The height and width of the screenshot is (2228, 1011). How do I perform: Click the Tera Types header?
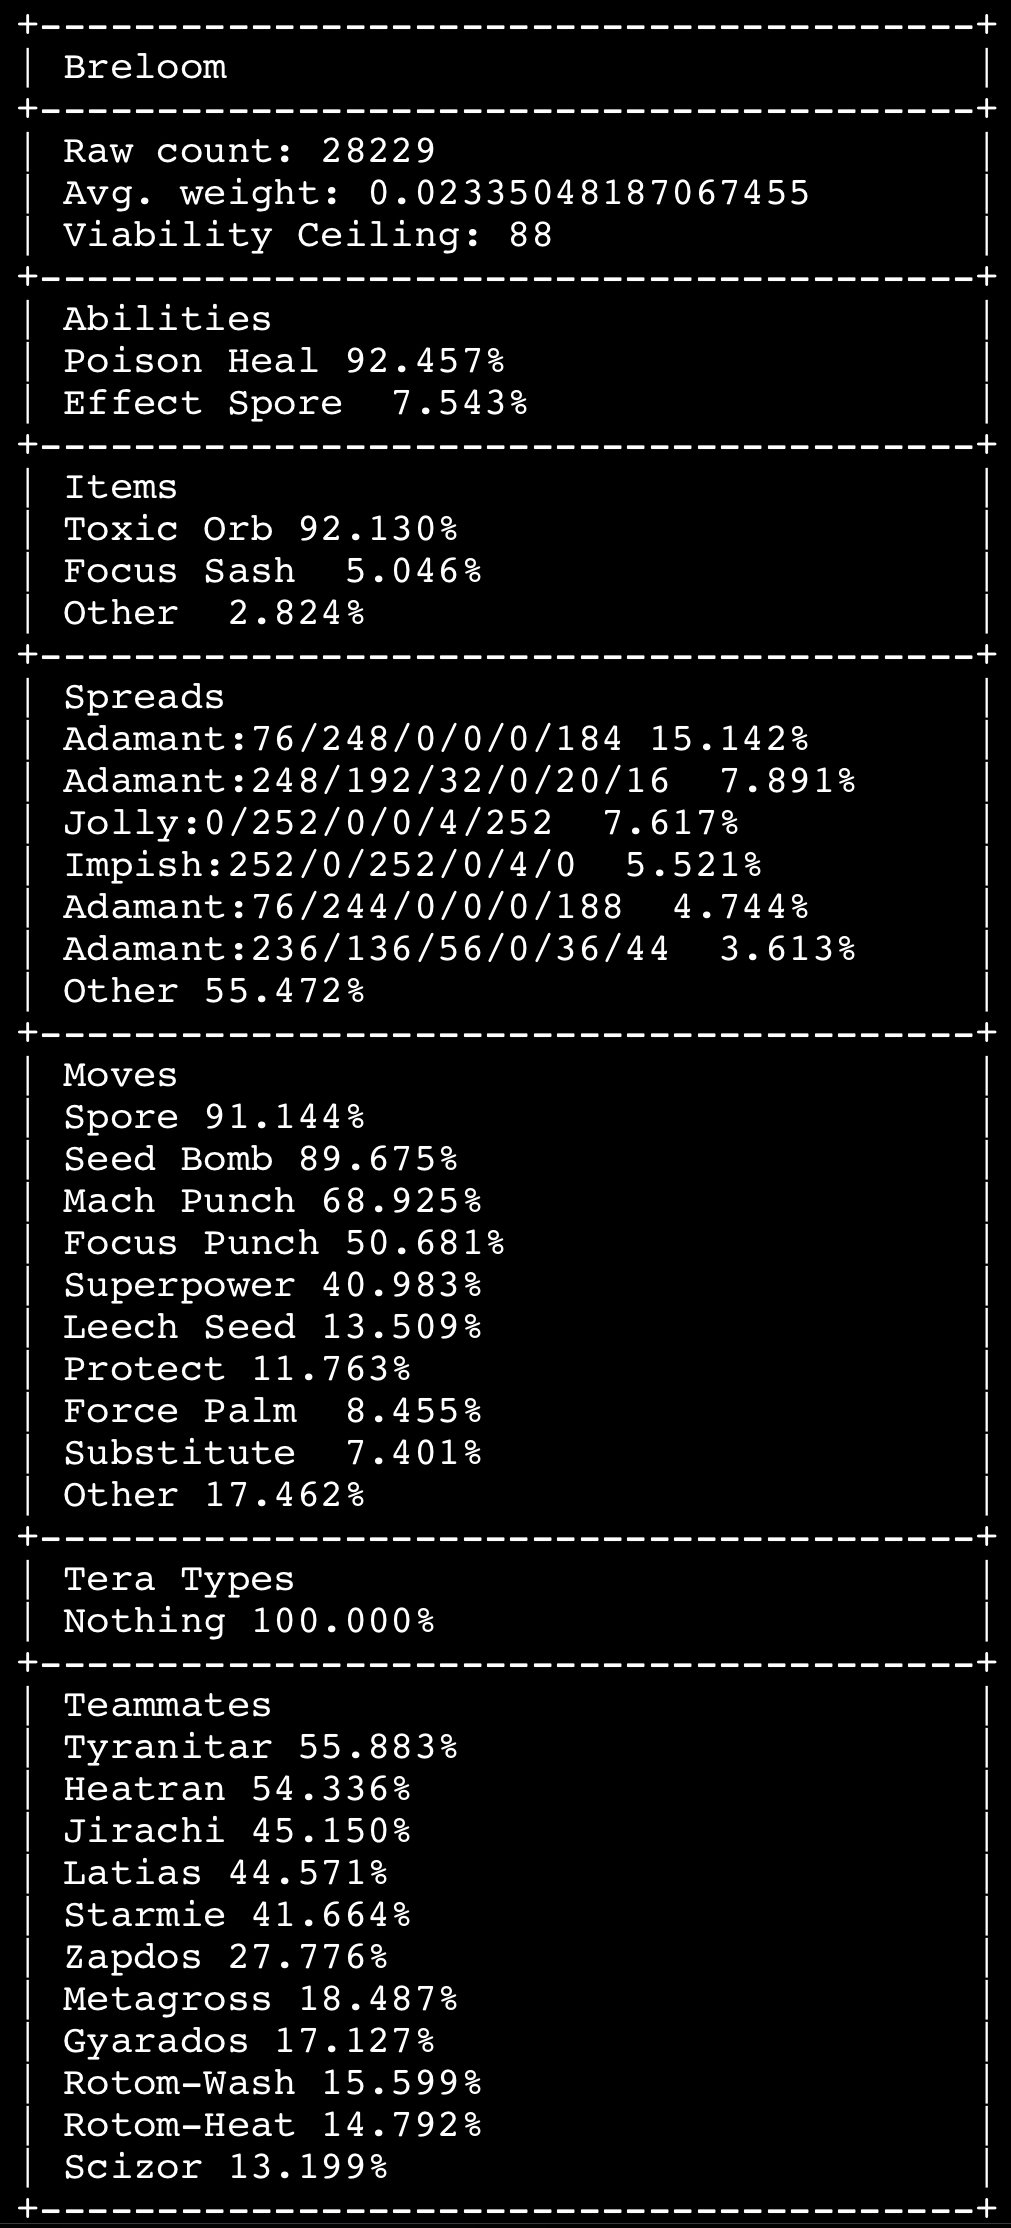pos(179,1579)
